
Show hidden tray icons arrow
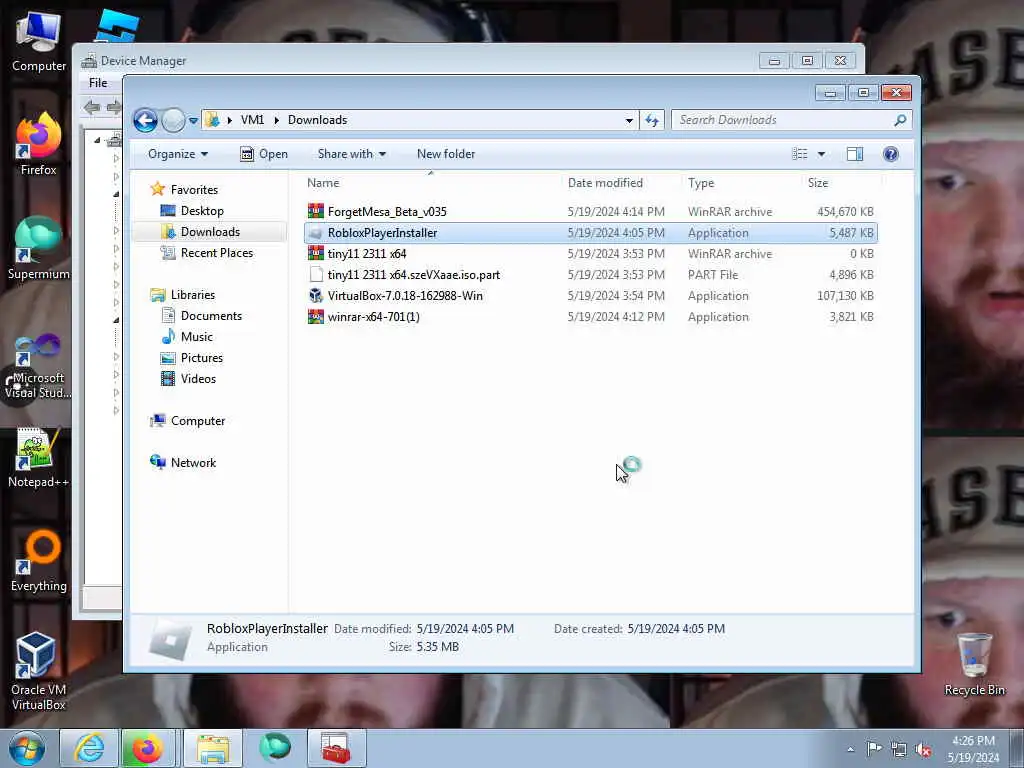(x=850, y=749)
